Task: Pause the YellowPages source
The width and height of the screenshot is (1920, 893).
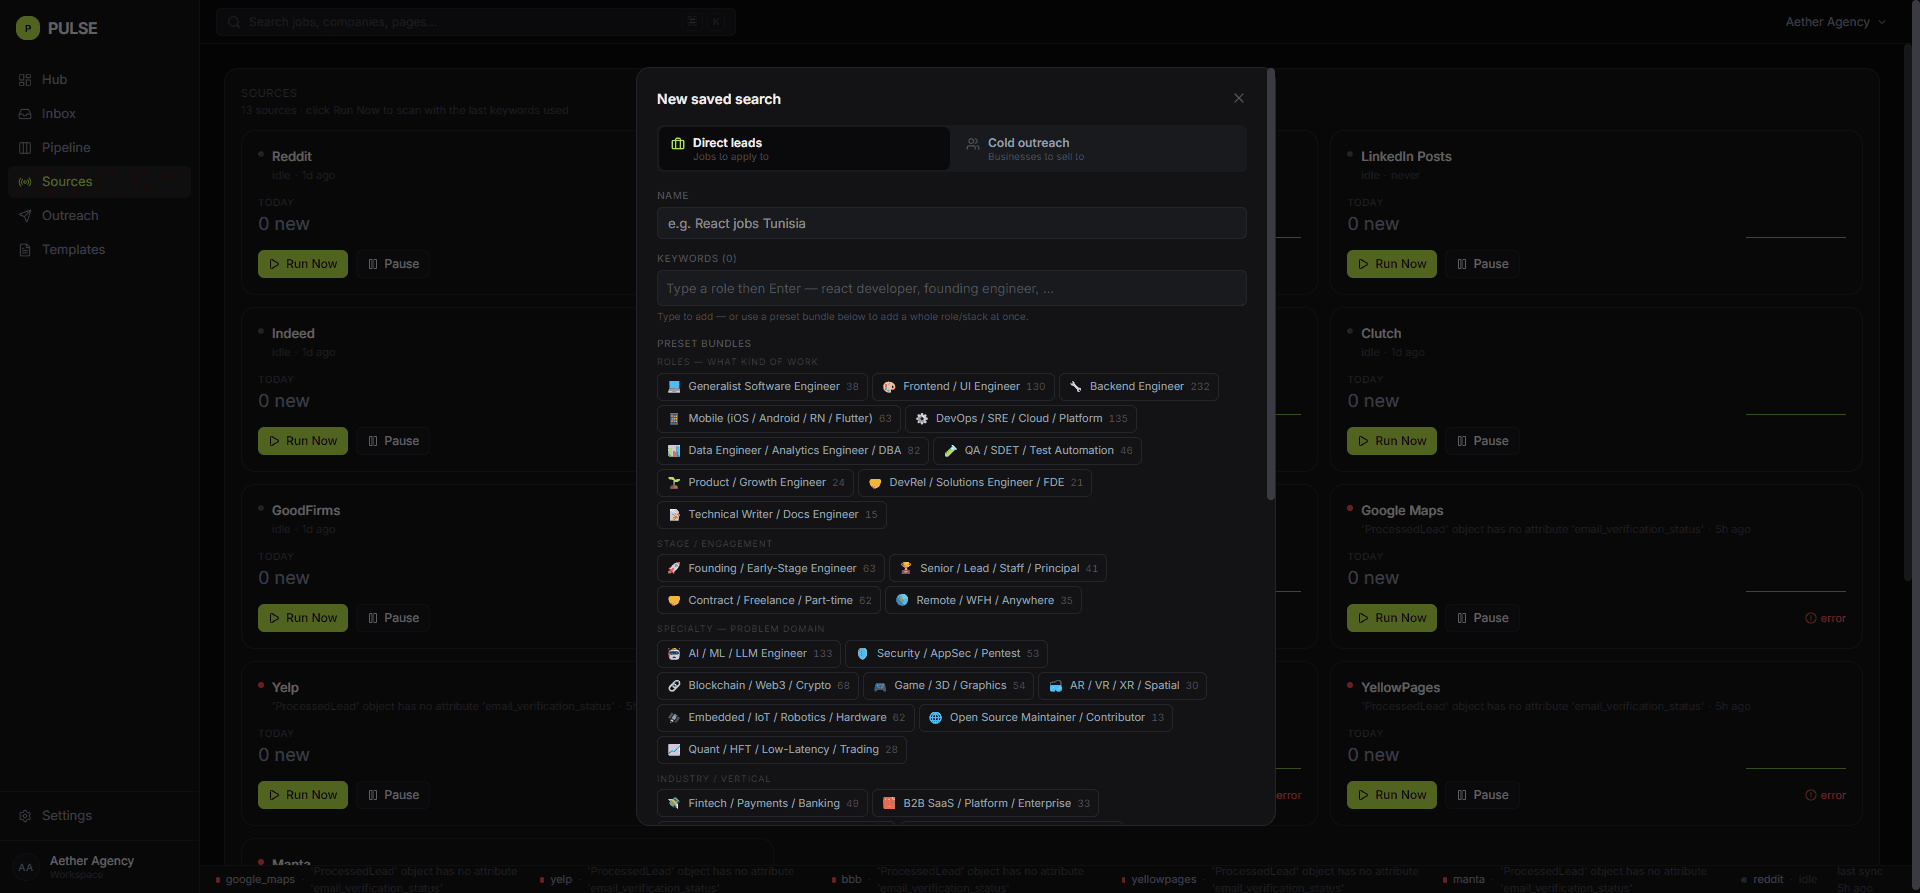Action: pos(1482,795)
